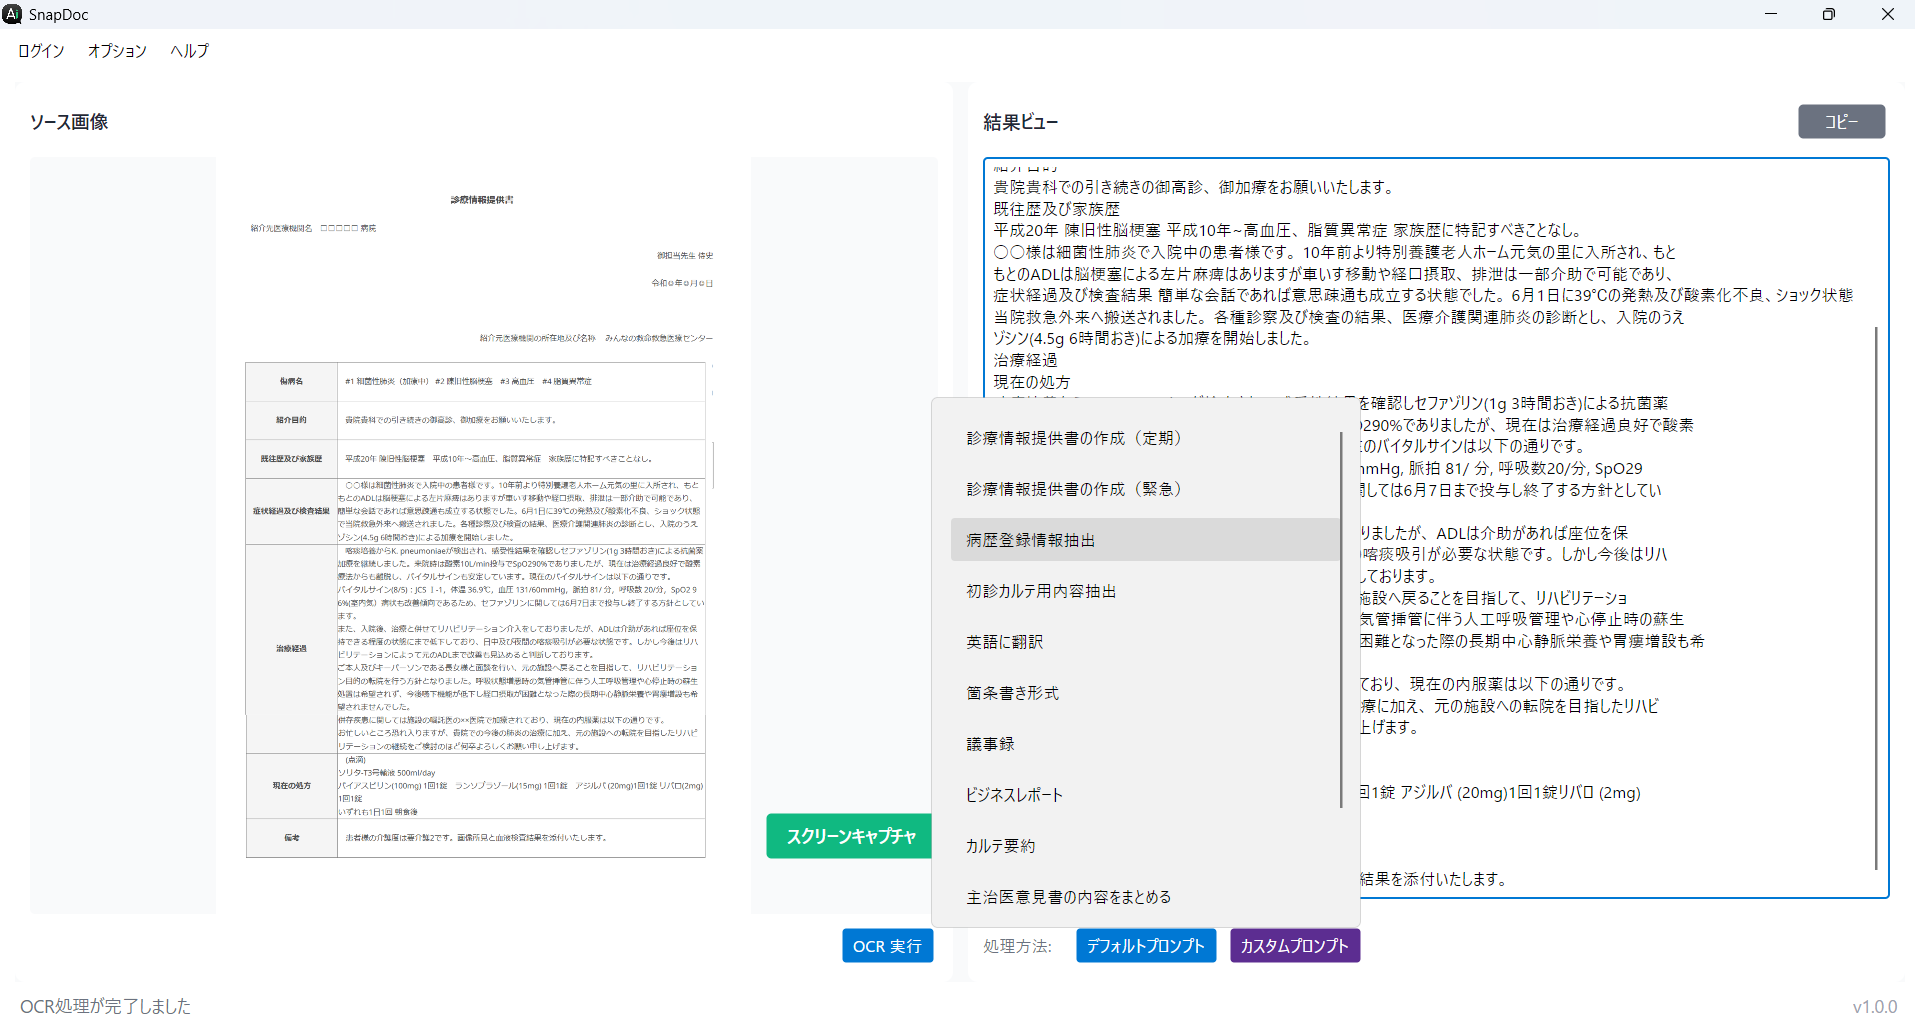
Task: Select 診療情報提供書の作成（定期） from the list
Action: [1074, 438]
